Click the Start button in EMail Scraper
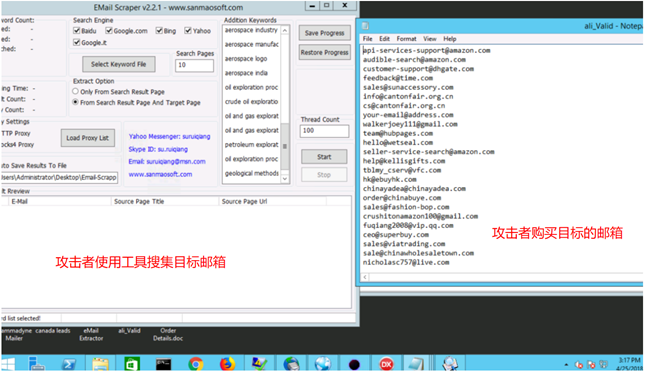This screenshot has height=373, width=645. 324,157
